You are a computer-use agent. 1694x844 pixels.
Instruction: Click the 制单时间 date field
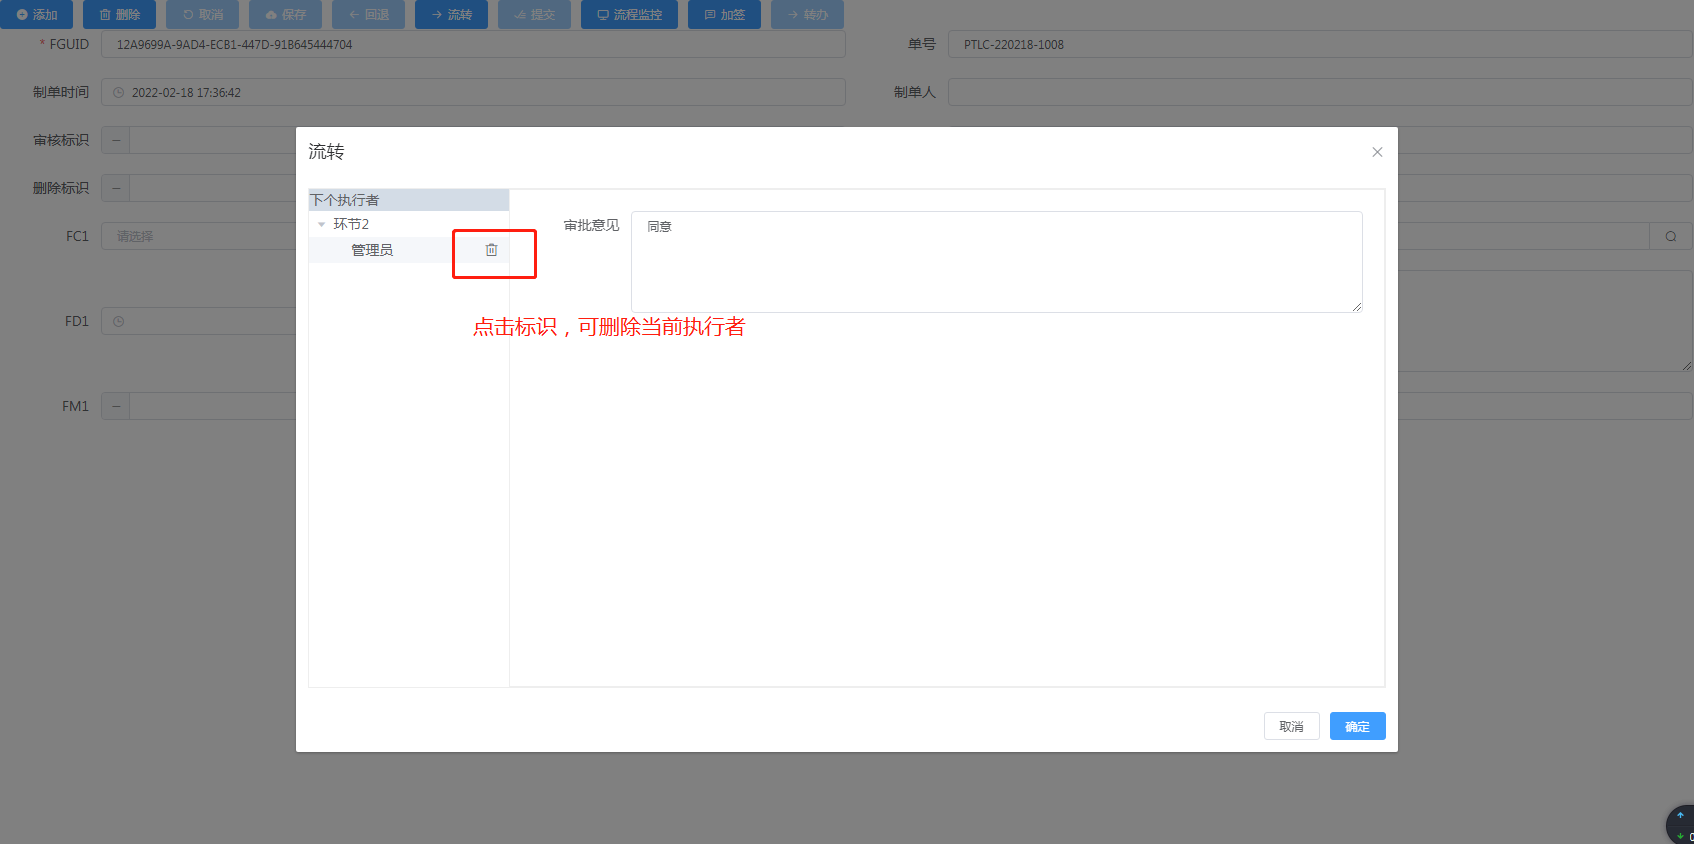[x=473, y=93]
